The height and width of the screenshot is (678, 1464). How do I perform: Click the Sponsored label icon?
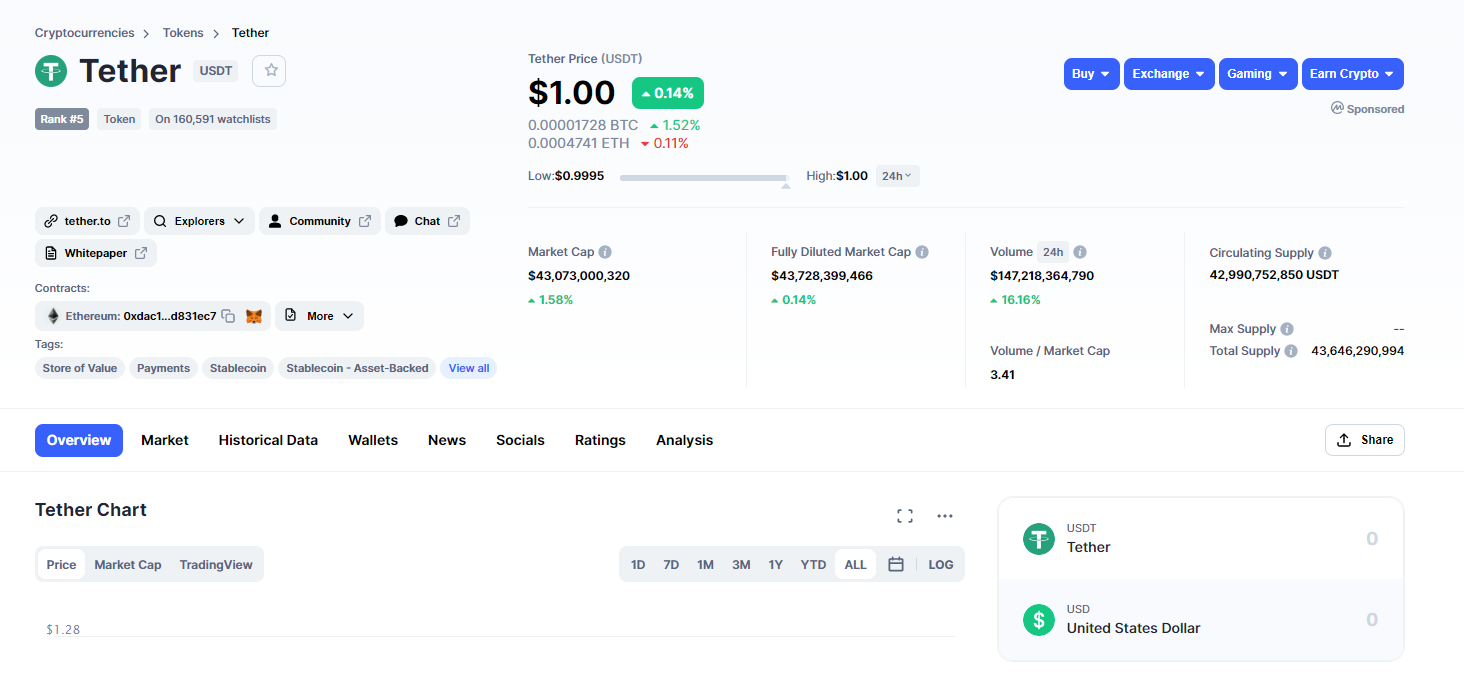click(1337, 108)
